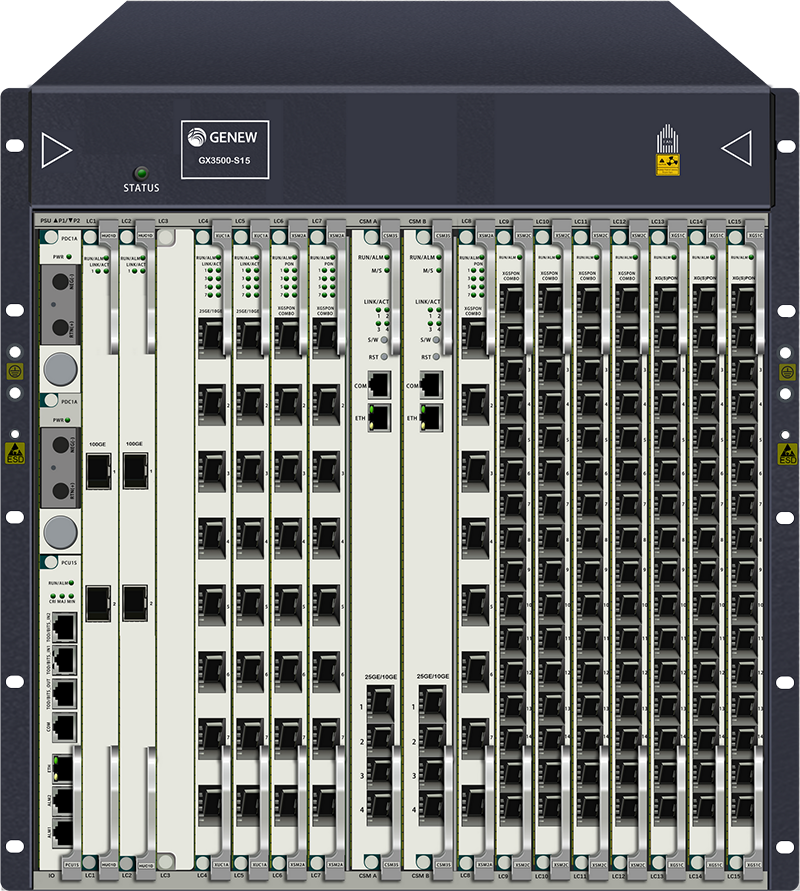Select the COM port on CSM A card
800x891 pixels.
378,386
